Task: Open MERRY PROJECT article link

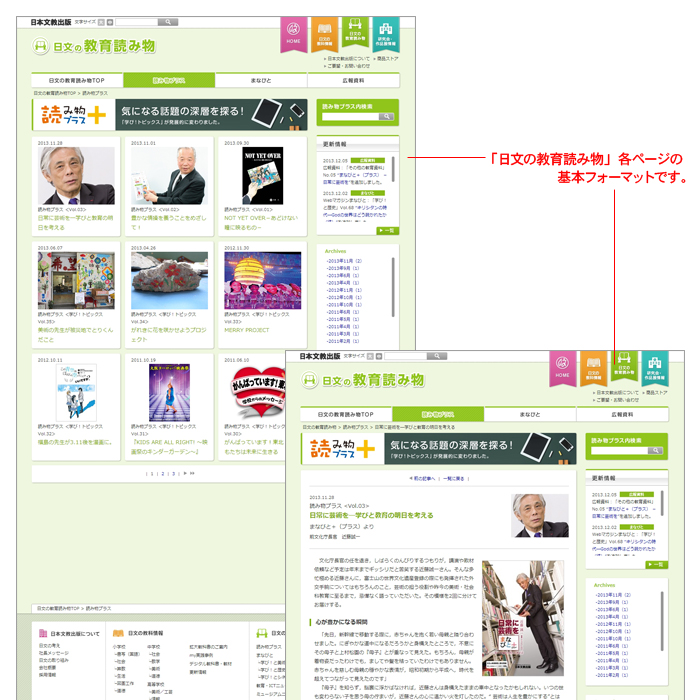Action: click(x=246, y=330)
